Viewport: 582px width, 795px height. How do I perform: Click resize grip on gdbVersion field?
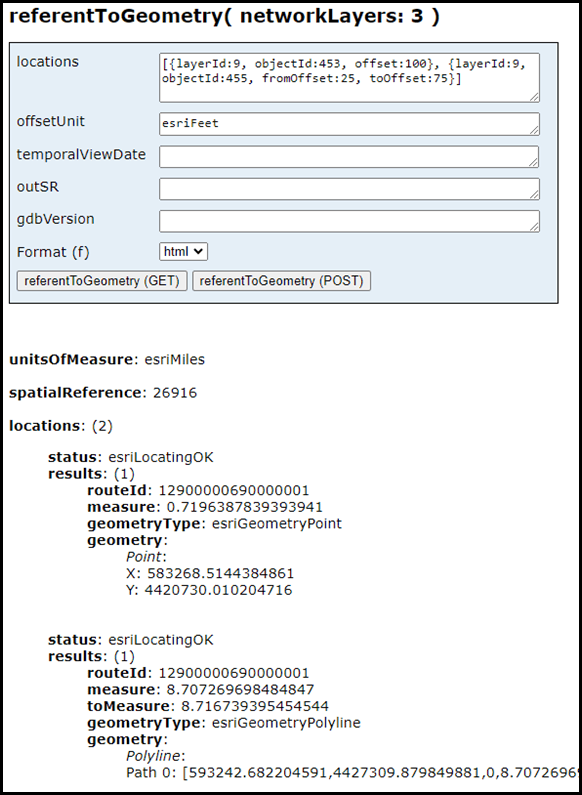[534, 228]
